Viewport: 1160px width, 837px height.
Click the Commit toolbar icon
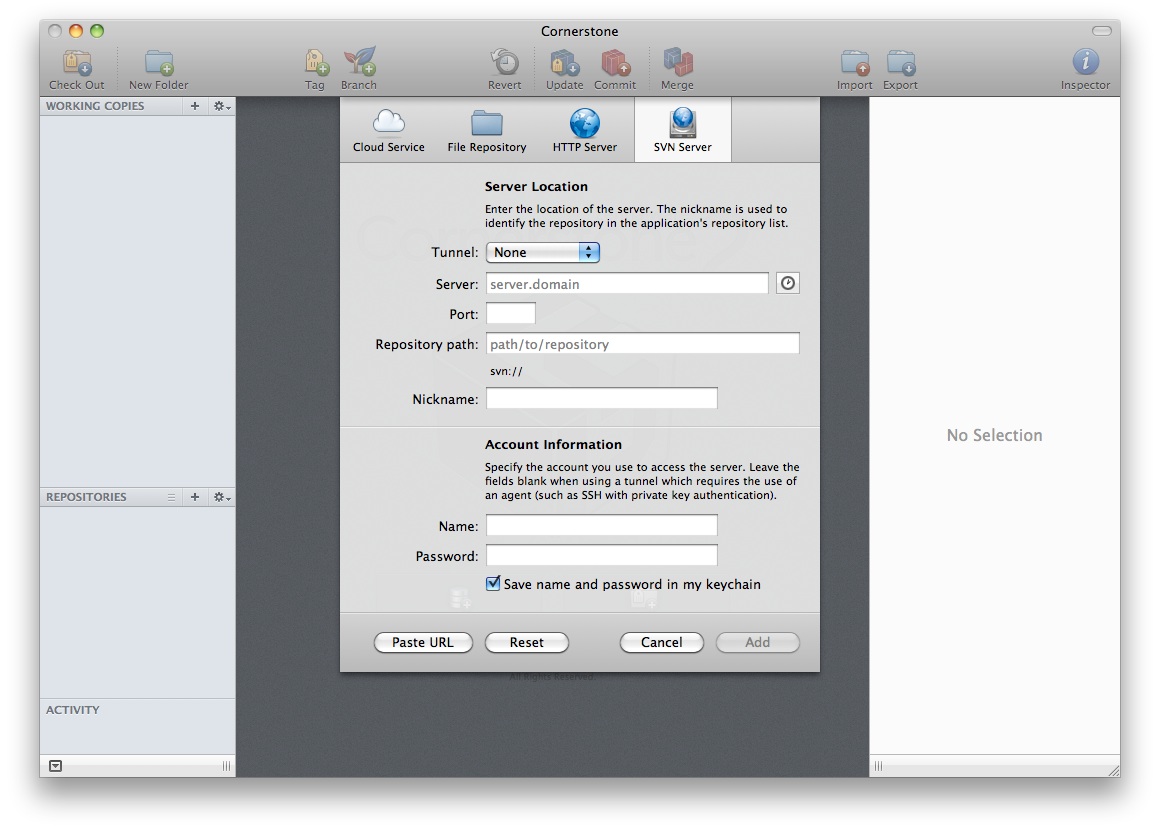click(615, 70)
